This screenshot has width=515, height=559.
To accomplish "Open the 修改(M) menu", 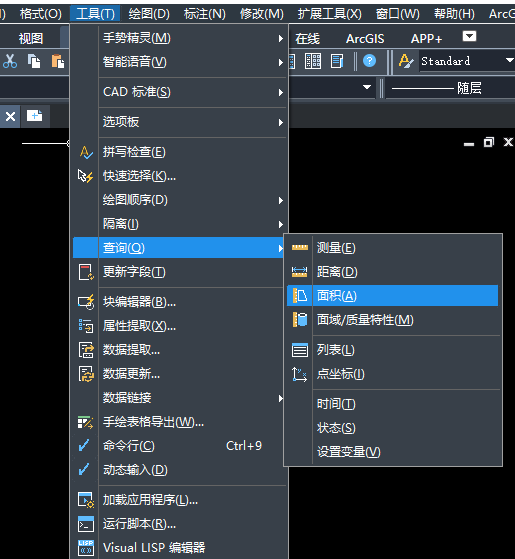I will tap(262, 14).
